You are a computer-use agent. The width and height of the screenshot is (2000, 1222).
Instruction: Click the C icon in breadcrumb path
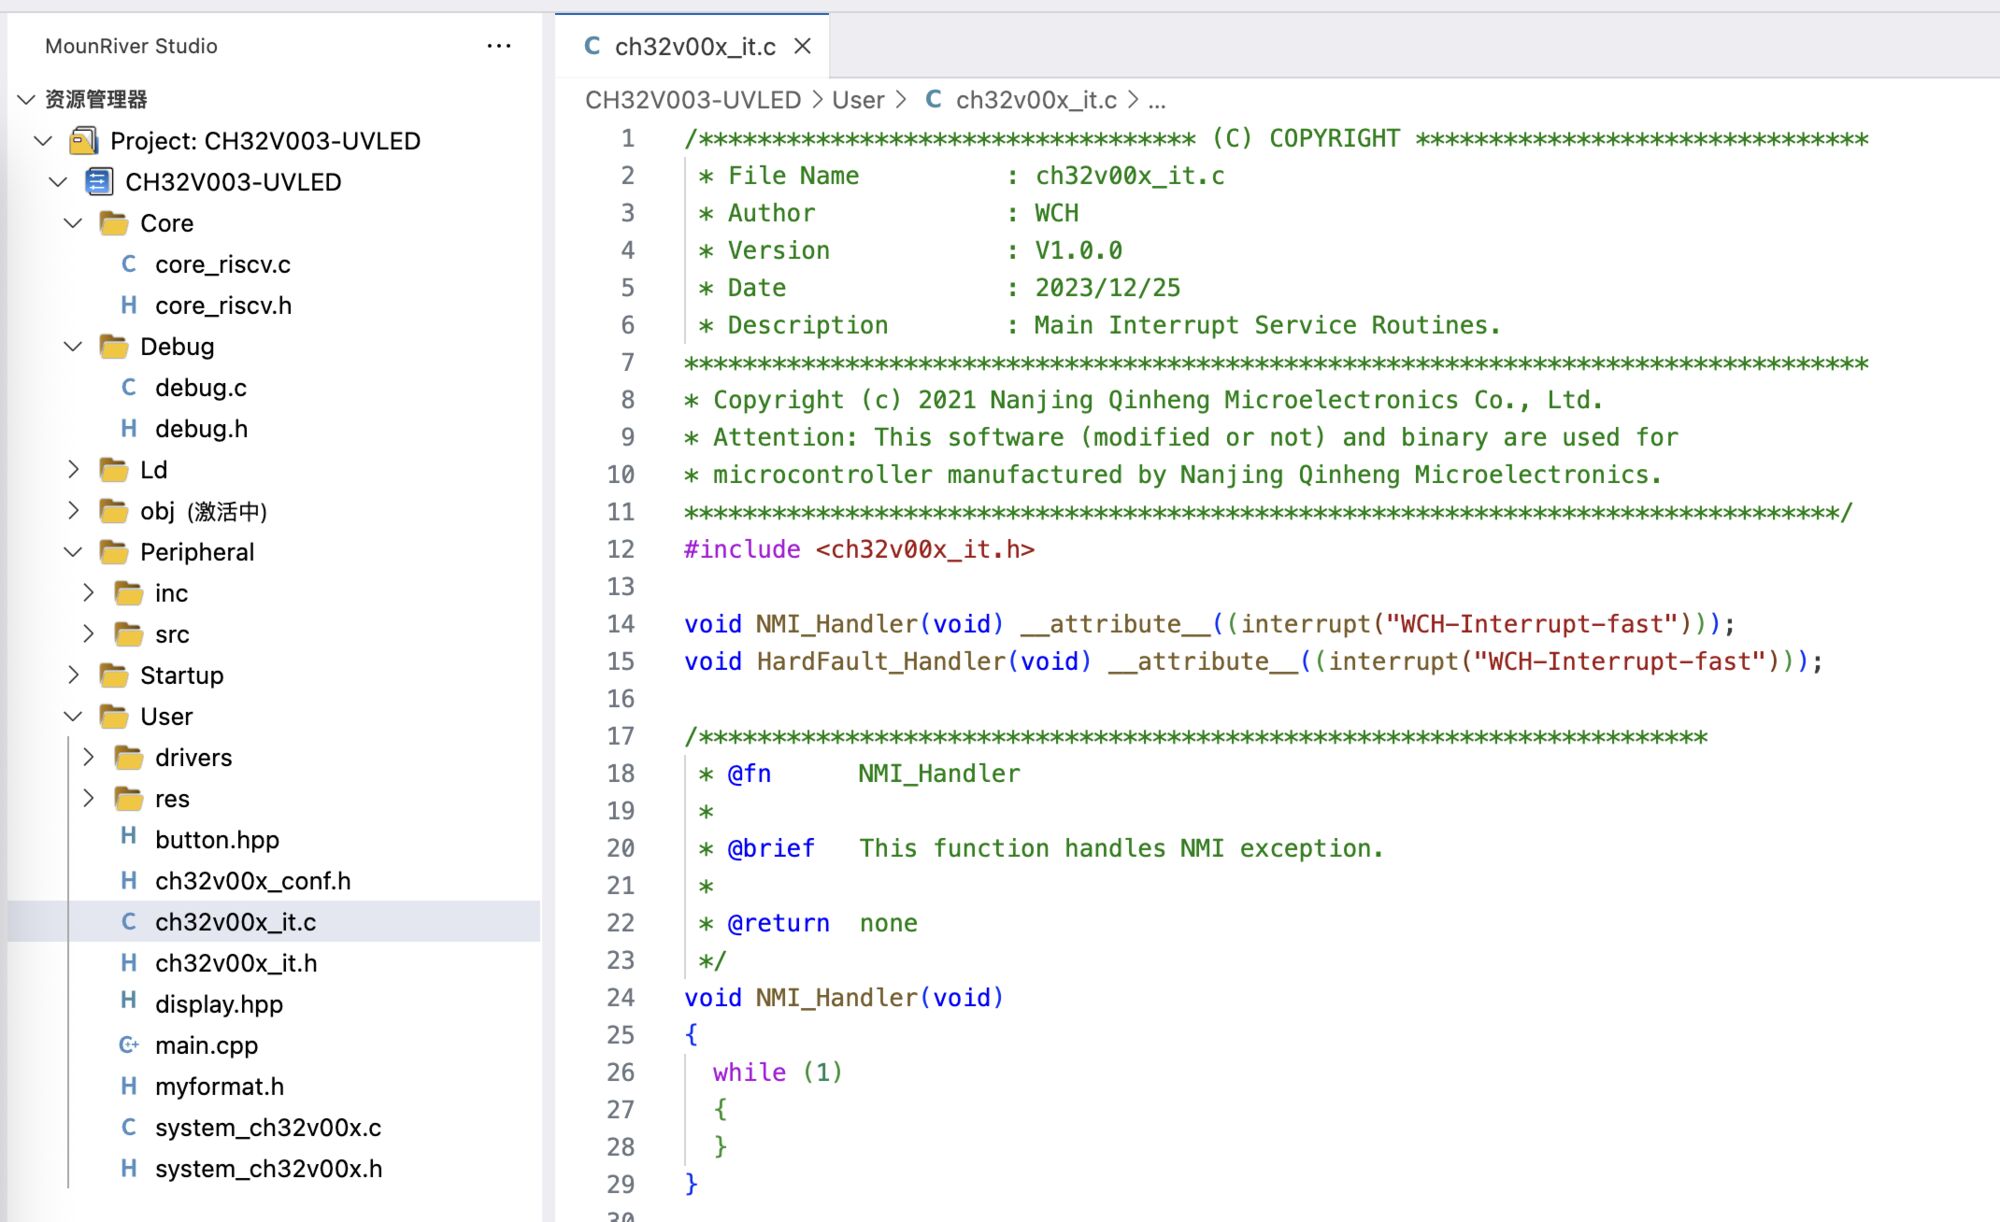[933, 100]
